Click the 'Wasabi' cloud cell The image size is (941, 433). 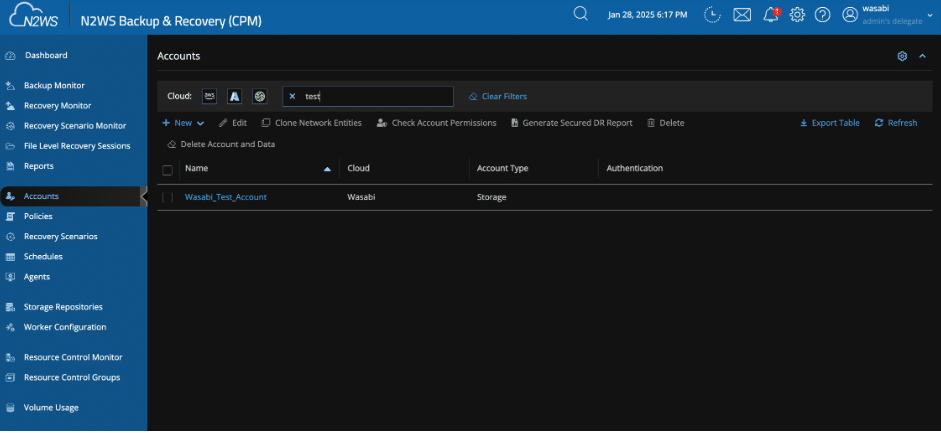pyautogui.click(x=361, y=197)
